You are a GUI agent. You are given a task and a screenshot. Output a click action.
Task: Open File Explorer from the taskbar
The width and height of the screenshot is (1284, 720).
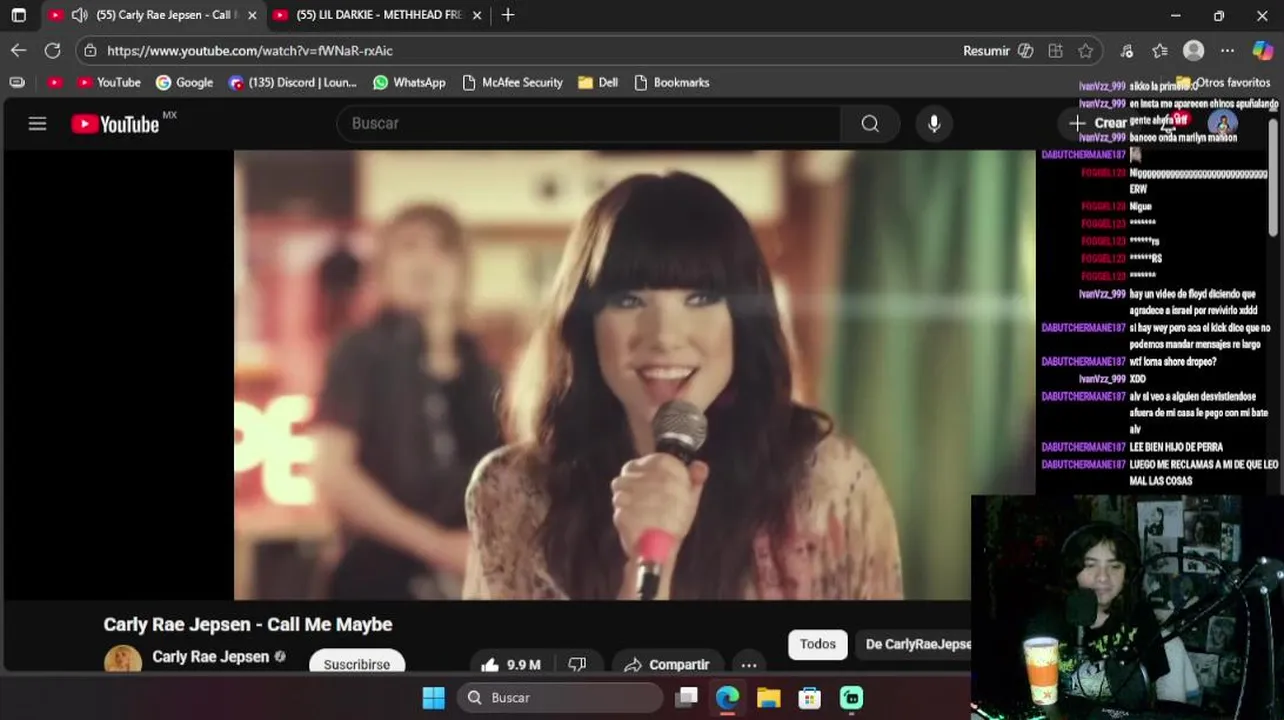(x=768, y=697)
